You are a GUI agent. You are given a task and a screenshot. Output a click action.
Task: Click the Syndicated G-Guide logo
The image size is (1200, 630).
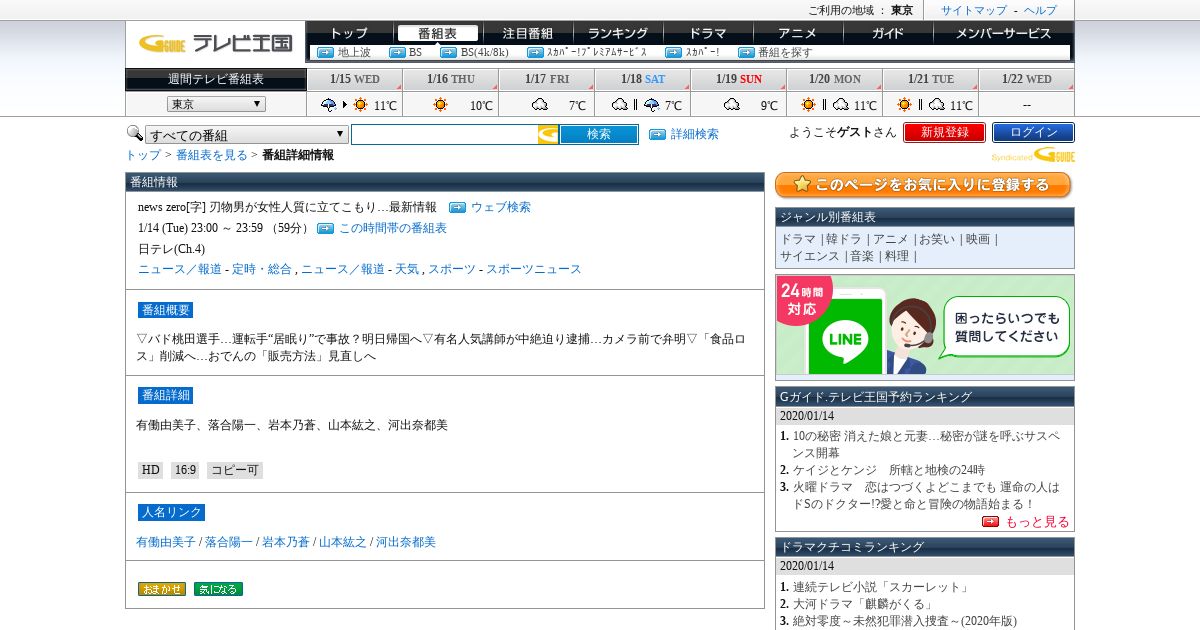coord(1033,155)
